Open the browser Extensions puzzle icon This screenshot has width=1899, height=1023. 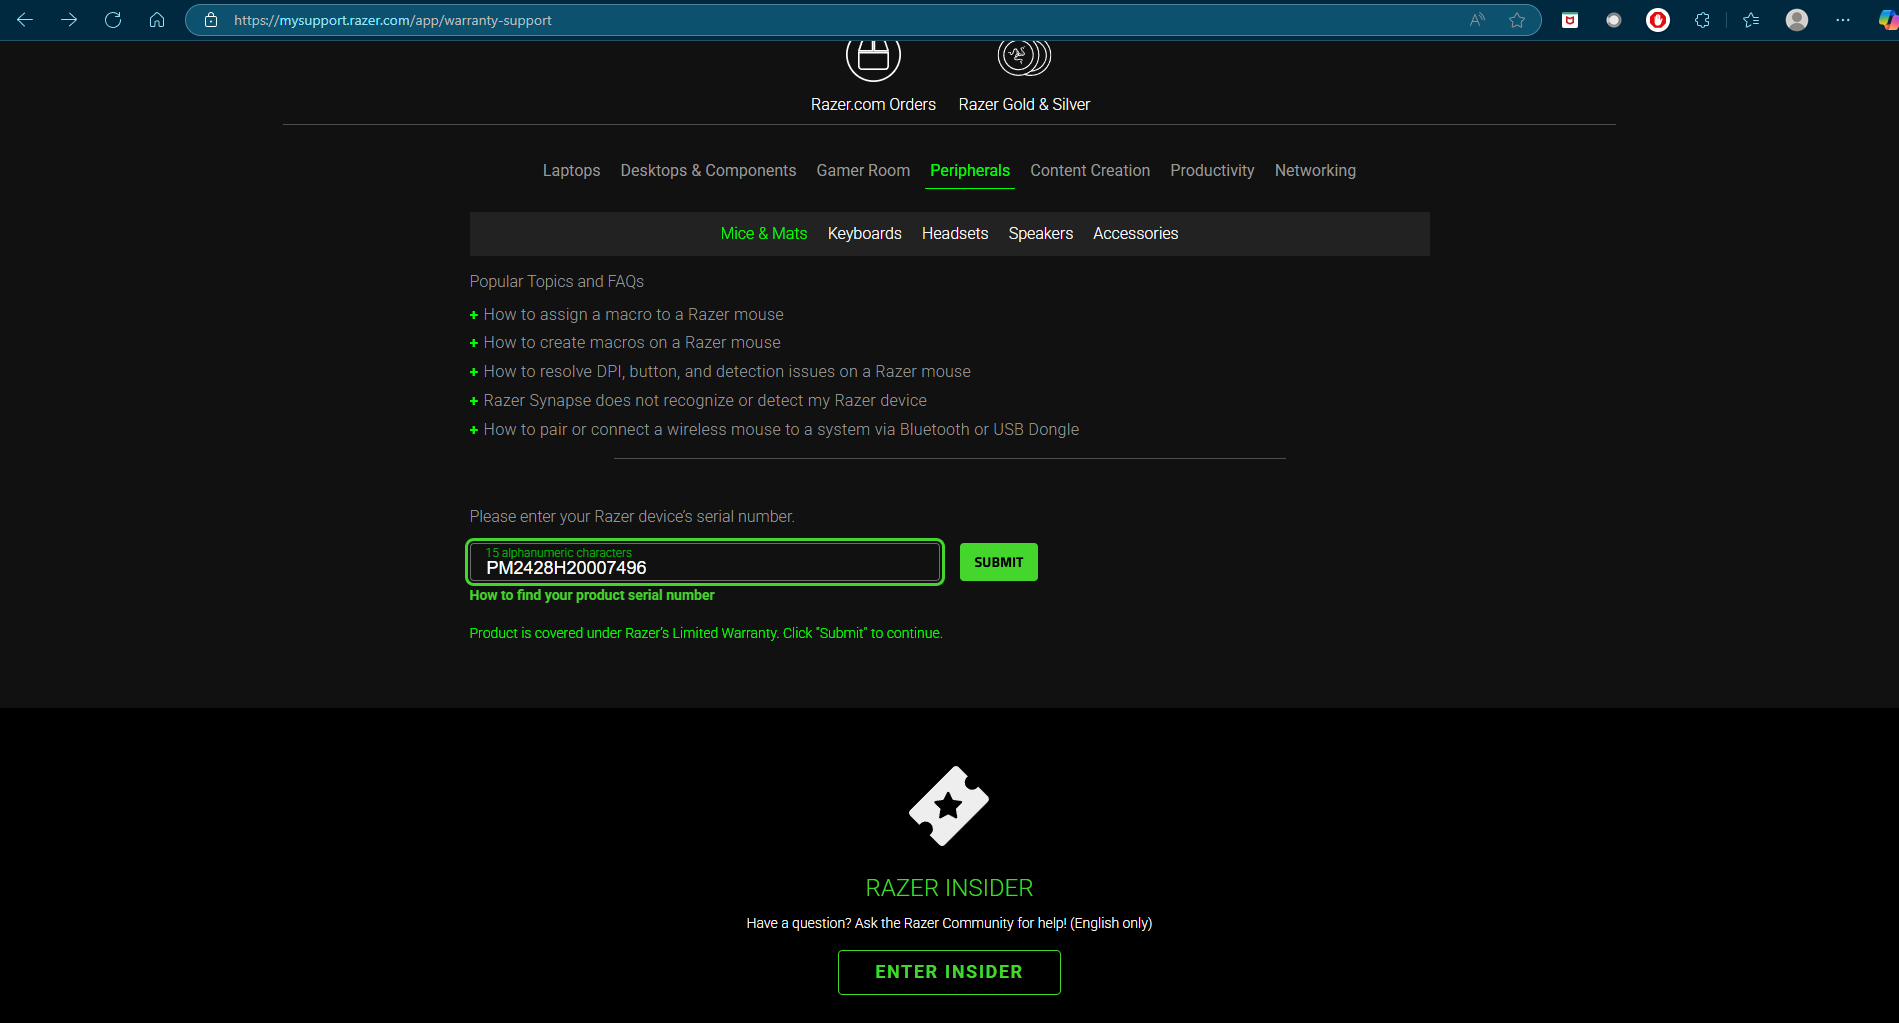tap(1702, 20)
